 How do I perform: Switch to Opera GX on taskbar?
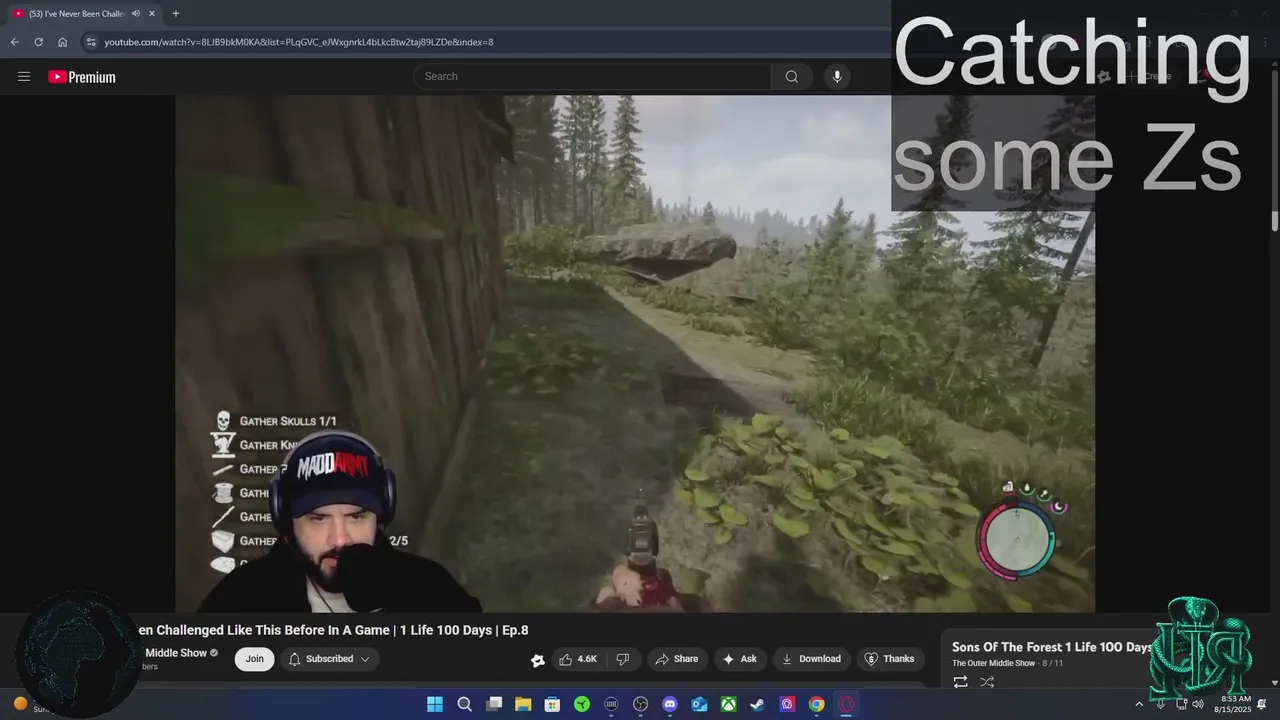[x=846, y=704]
